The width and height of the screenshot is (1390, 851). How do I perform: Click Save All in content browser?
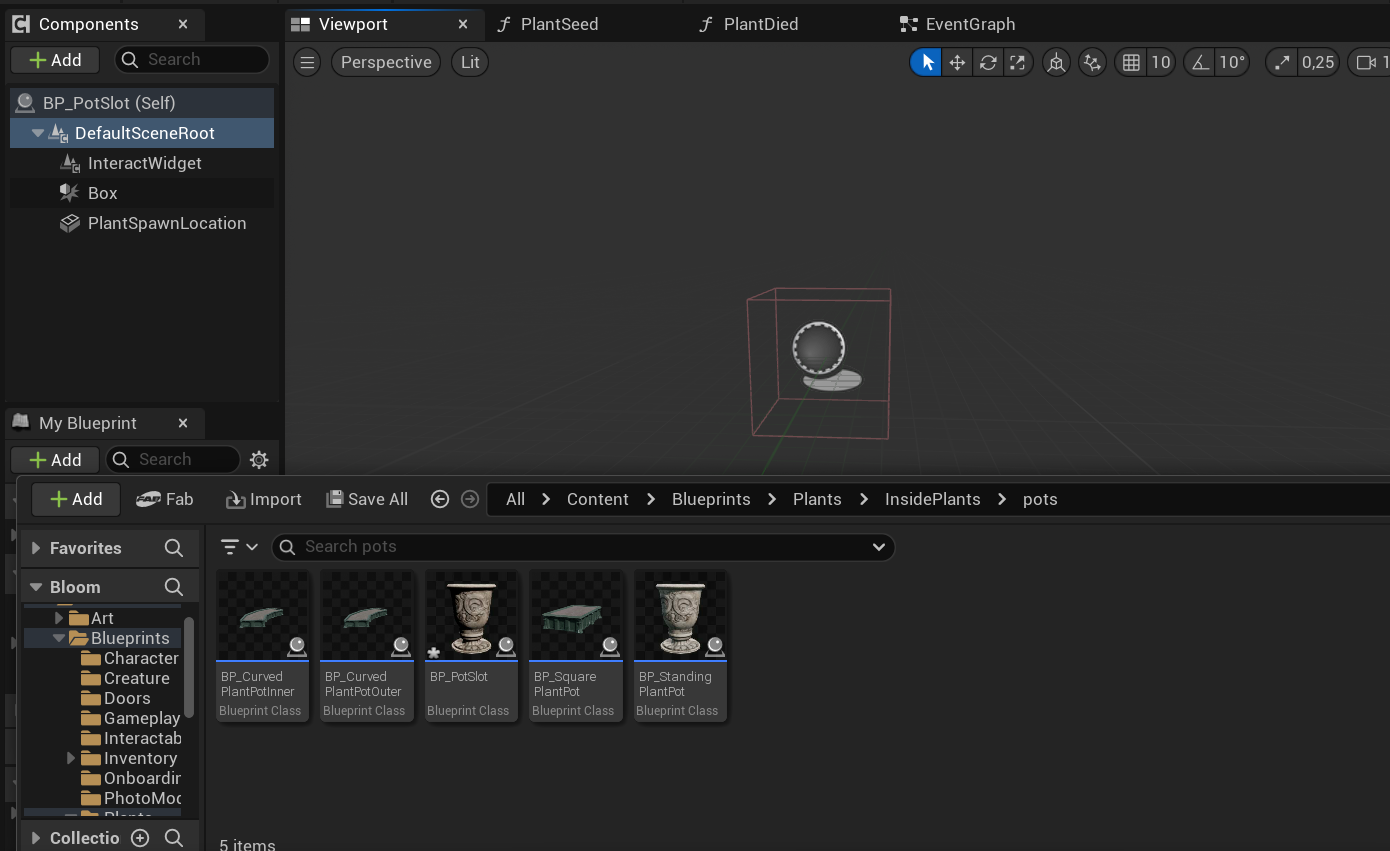click(367, 499)
